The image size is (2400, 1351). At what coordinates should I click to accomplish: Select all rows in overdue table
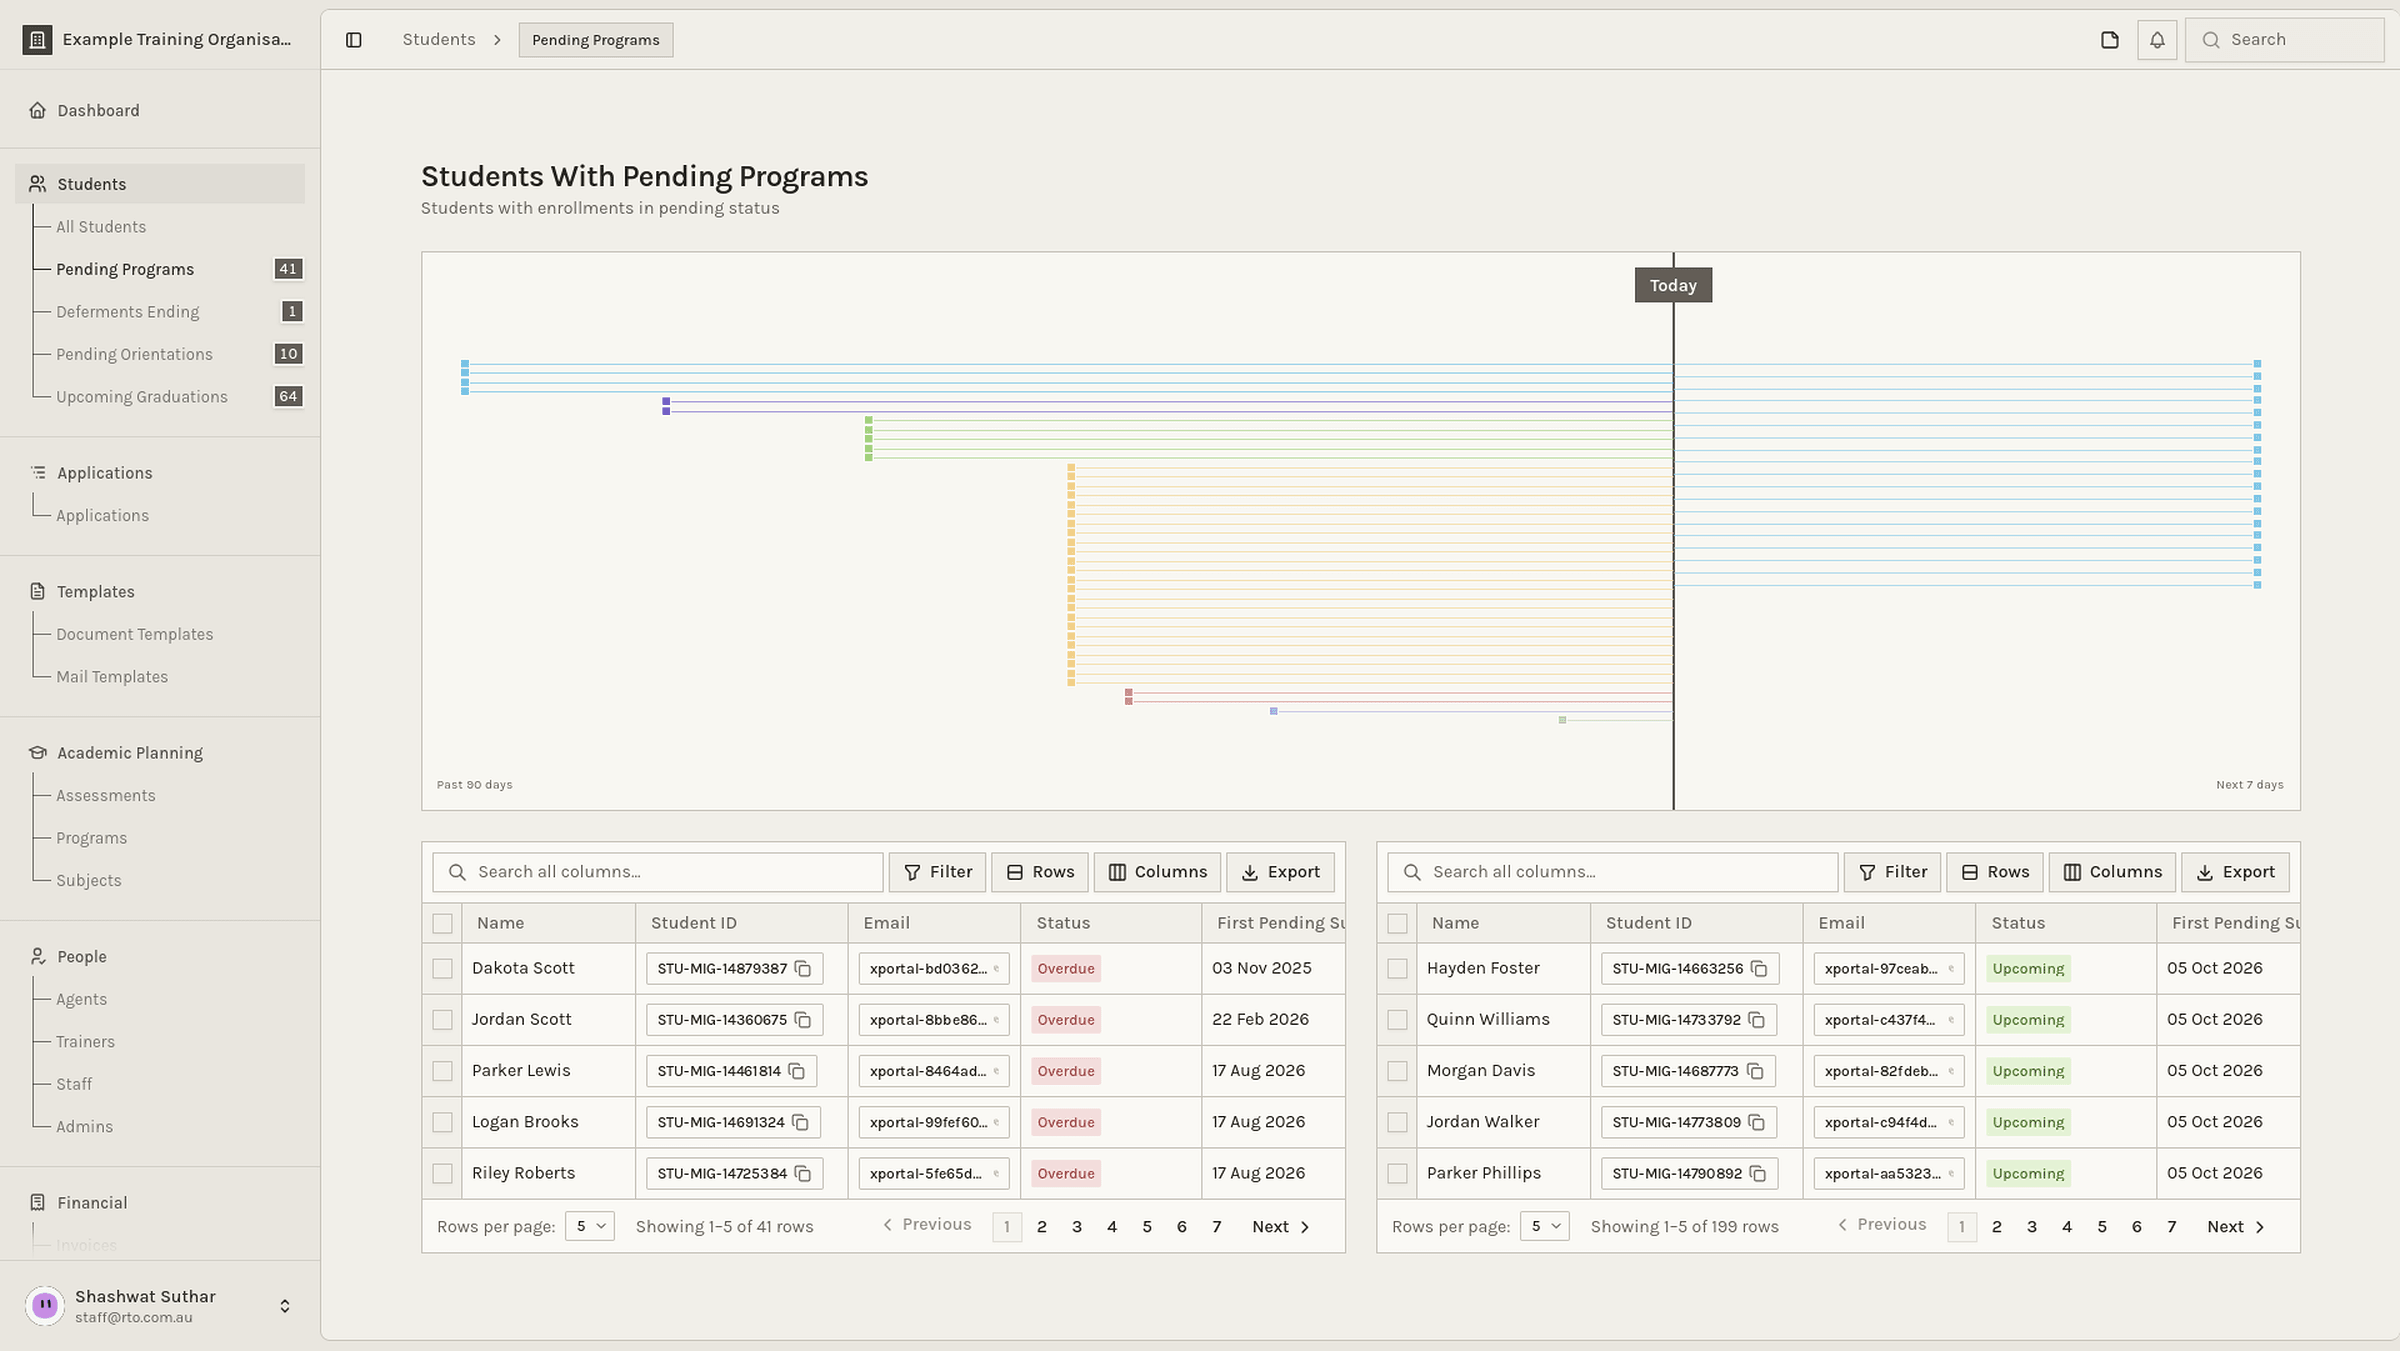pos(442,923)
